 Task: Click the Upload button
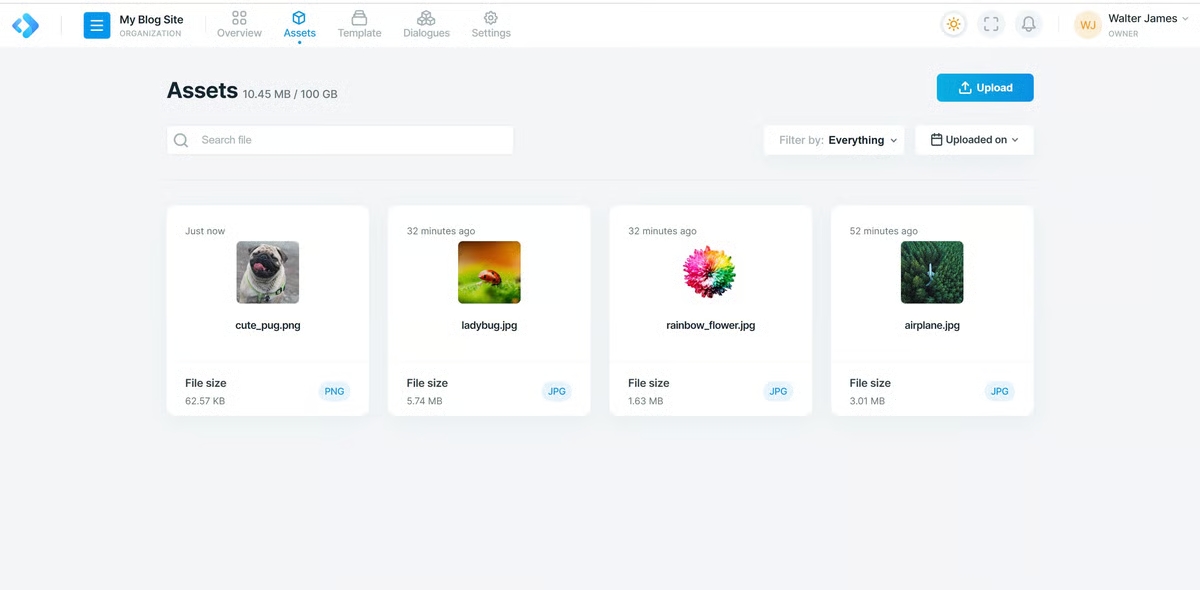click(985, 87)
